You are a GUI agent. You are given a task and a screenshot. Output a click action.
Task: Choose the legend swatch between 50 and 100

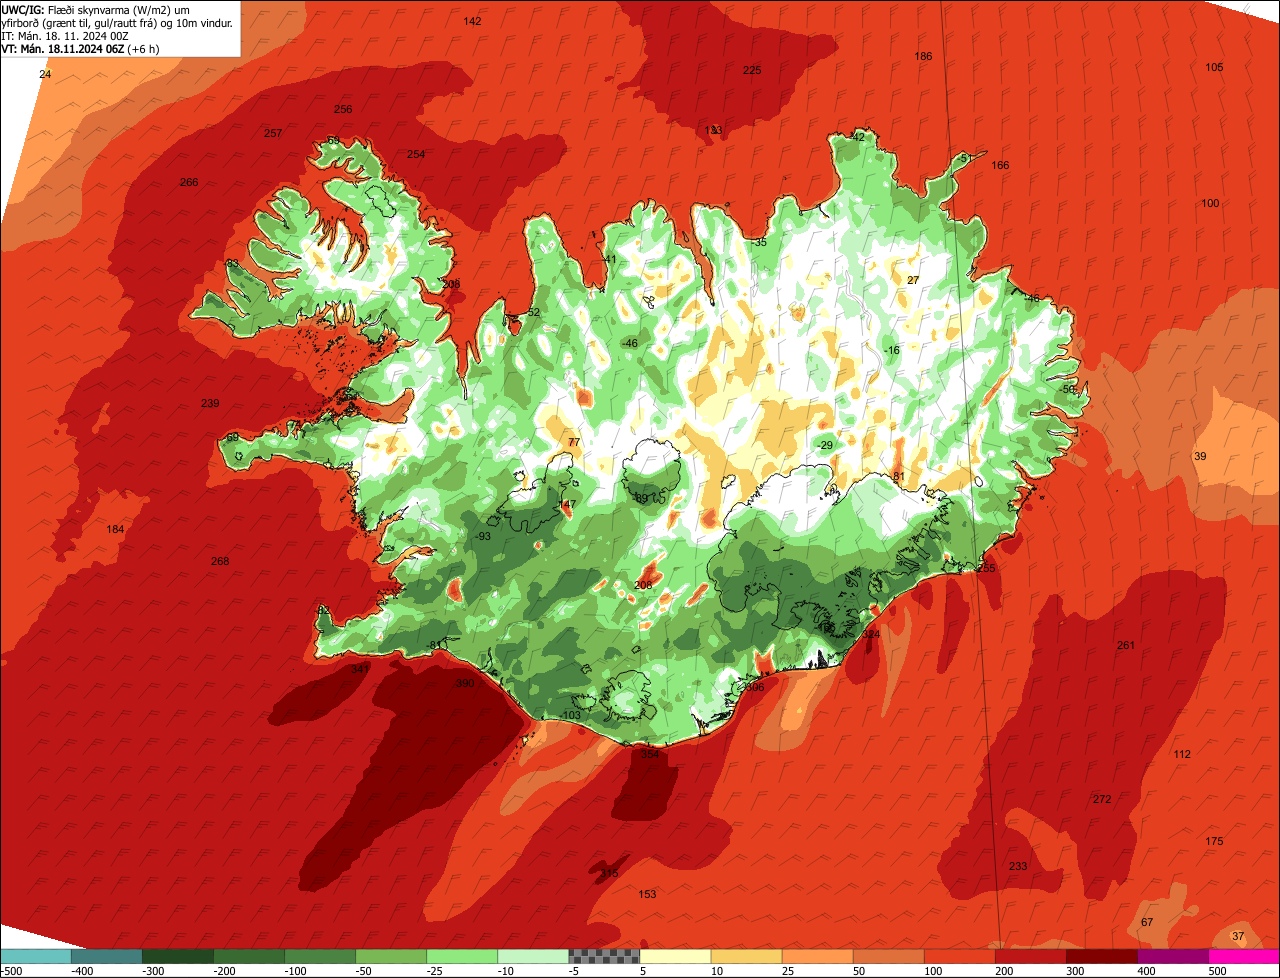tap(889, 956)
